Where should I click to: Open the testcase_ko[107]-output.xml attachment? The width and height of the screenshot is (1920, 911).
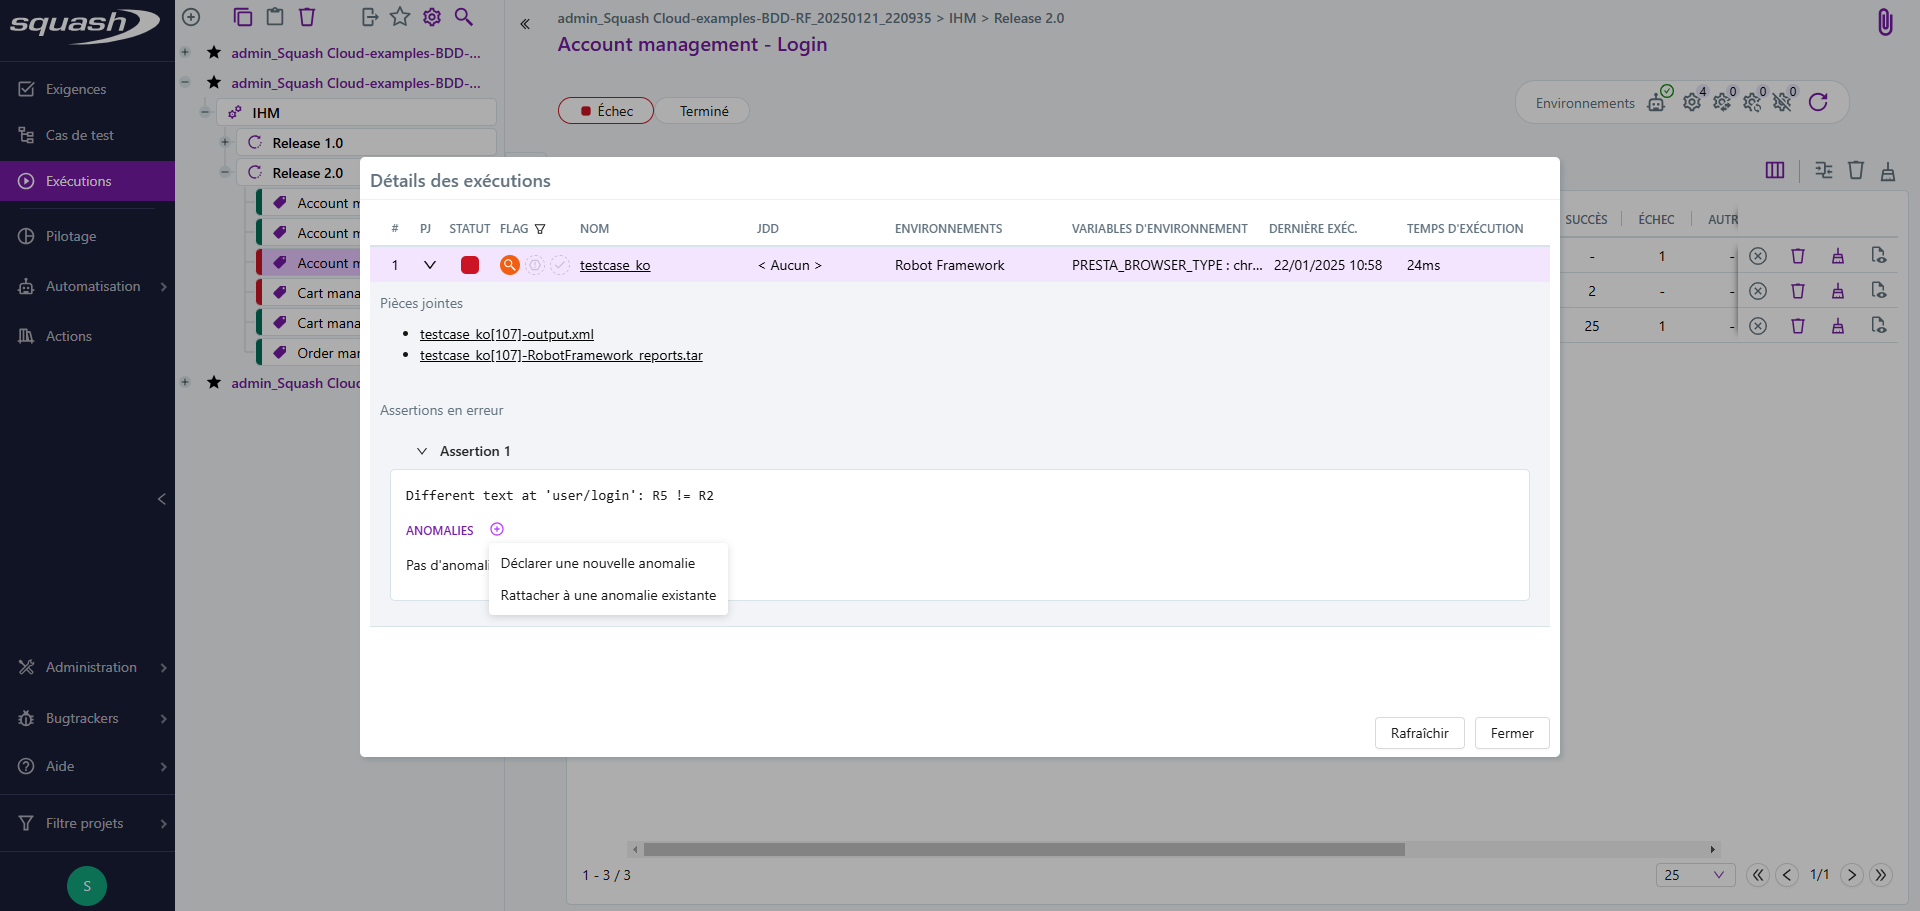pyautogui.click(x=507, y=334)
